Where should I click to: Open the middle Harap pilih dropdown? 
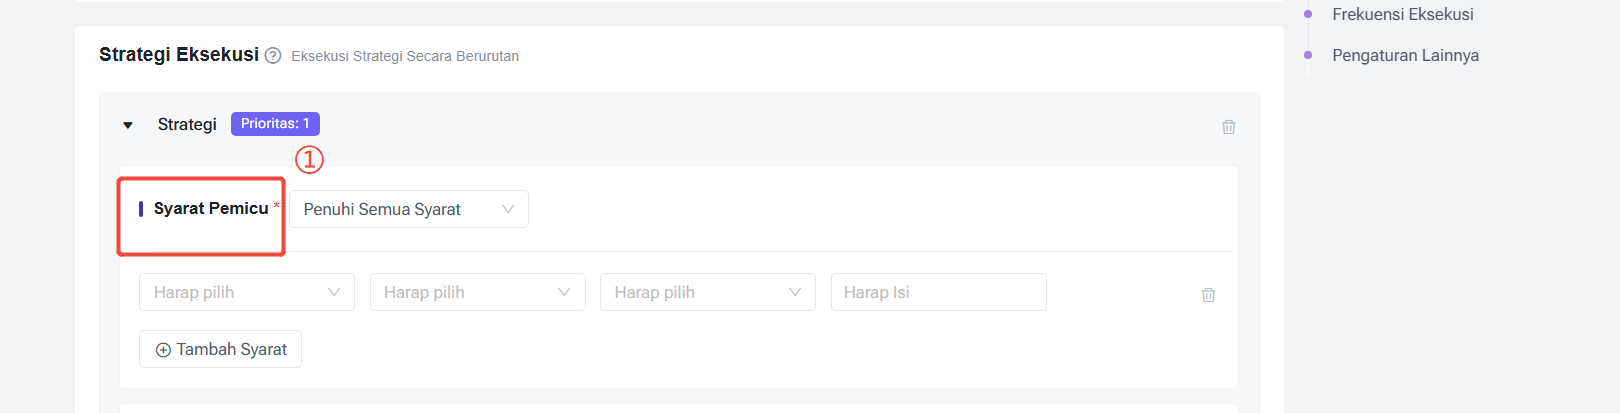(x=478, y=292)
